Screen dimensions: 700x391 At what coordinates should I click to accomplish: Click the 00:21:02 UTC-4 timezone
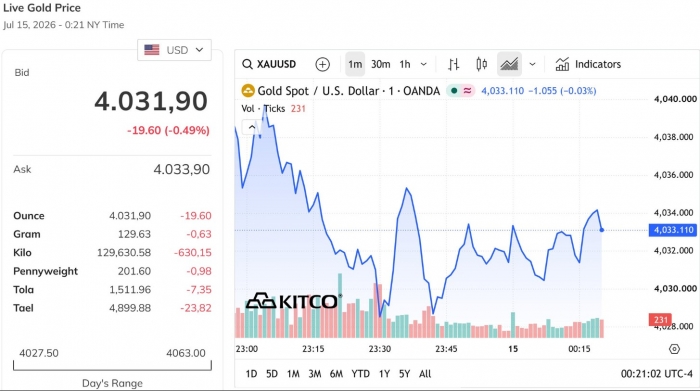656,374
